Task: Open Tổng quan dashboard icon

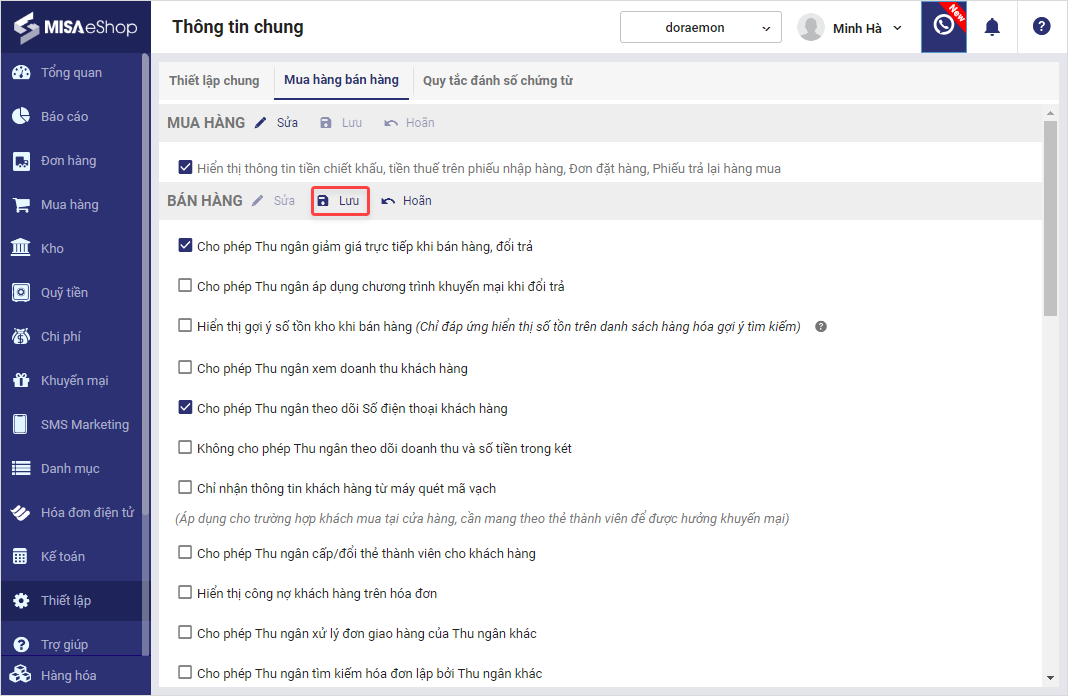Action: (x=21, y=72)
